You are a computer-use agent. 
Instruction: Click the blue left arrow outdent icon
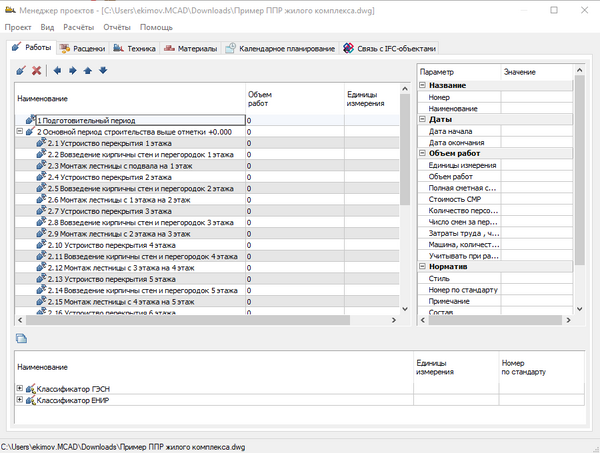pyautogui.click(x=57, y=70)
